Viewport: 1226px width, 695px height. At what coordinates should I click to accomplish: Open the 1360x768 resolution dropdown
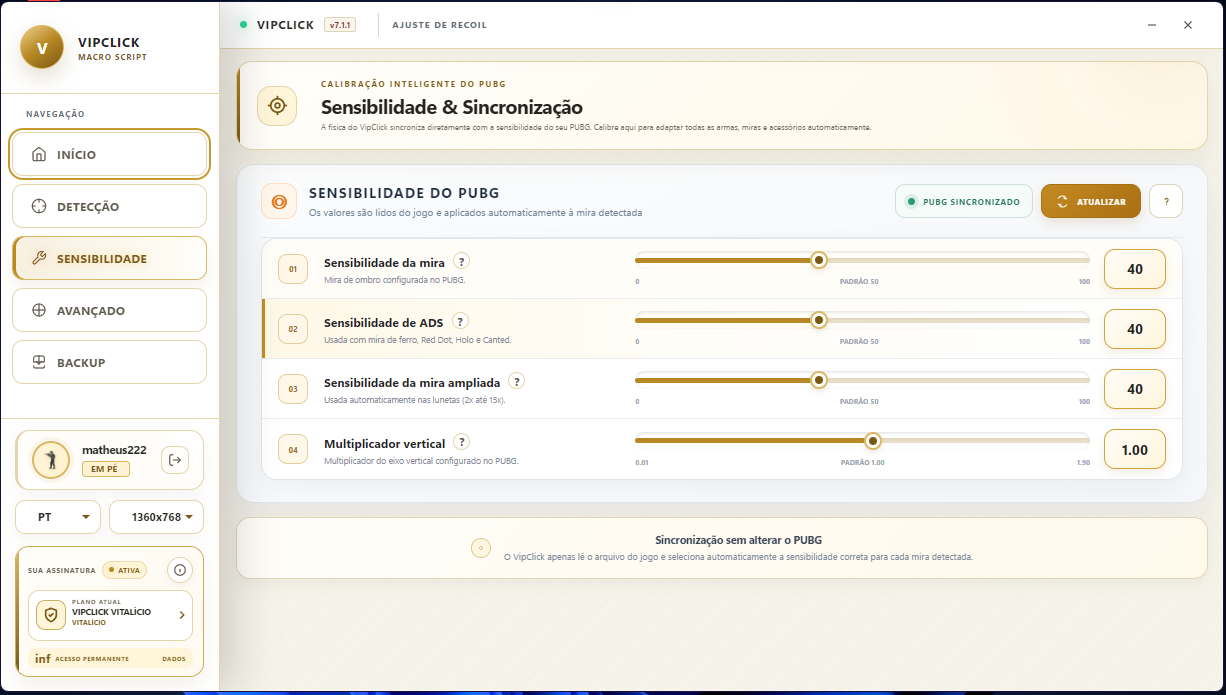tap(157, 517)
